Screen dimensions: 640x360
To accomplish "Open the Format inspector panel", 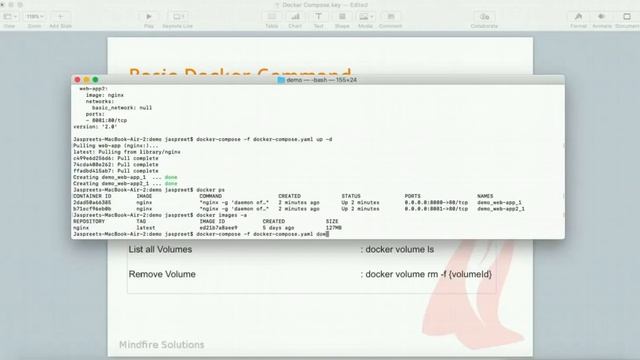I will [x=578, y=17].
